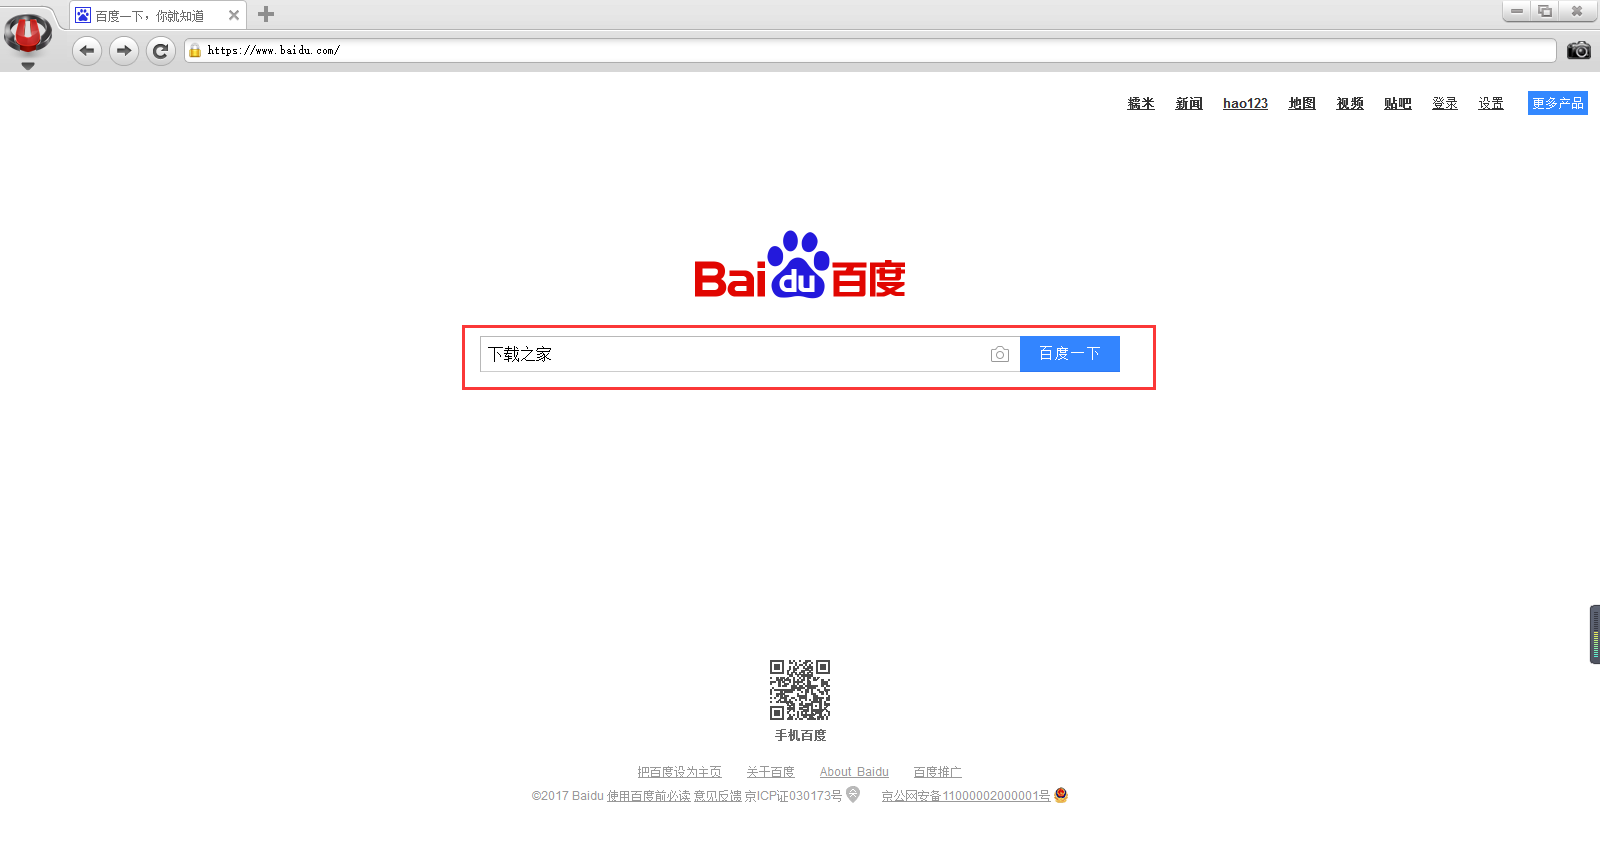
Task: Click the 登录 login link
Action: click(x=1444, y=103)
